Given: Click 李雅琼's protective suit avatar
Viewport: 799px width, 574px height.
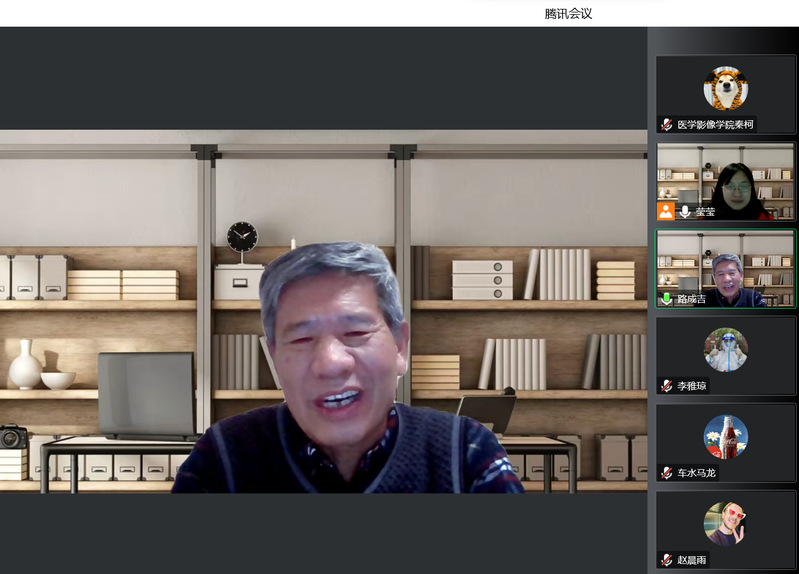Looking at the screenshot, I should [x=725, y=350].
